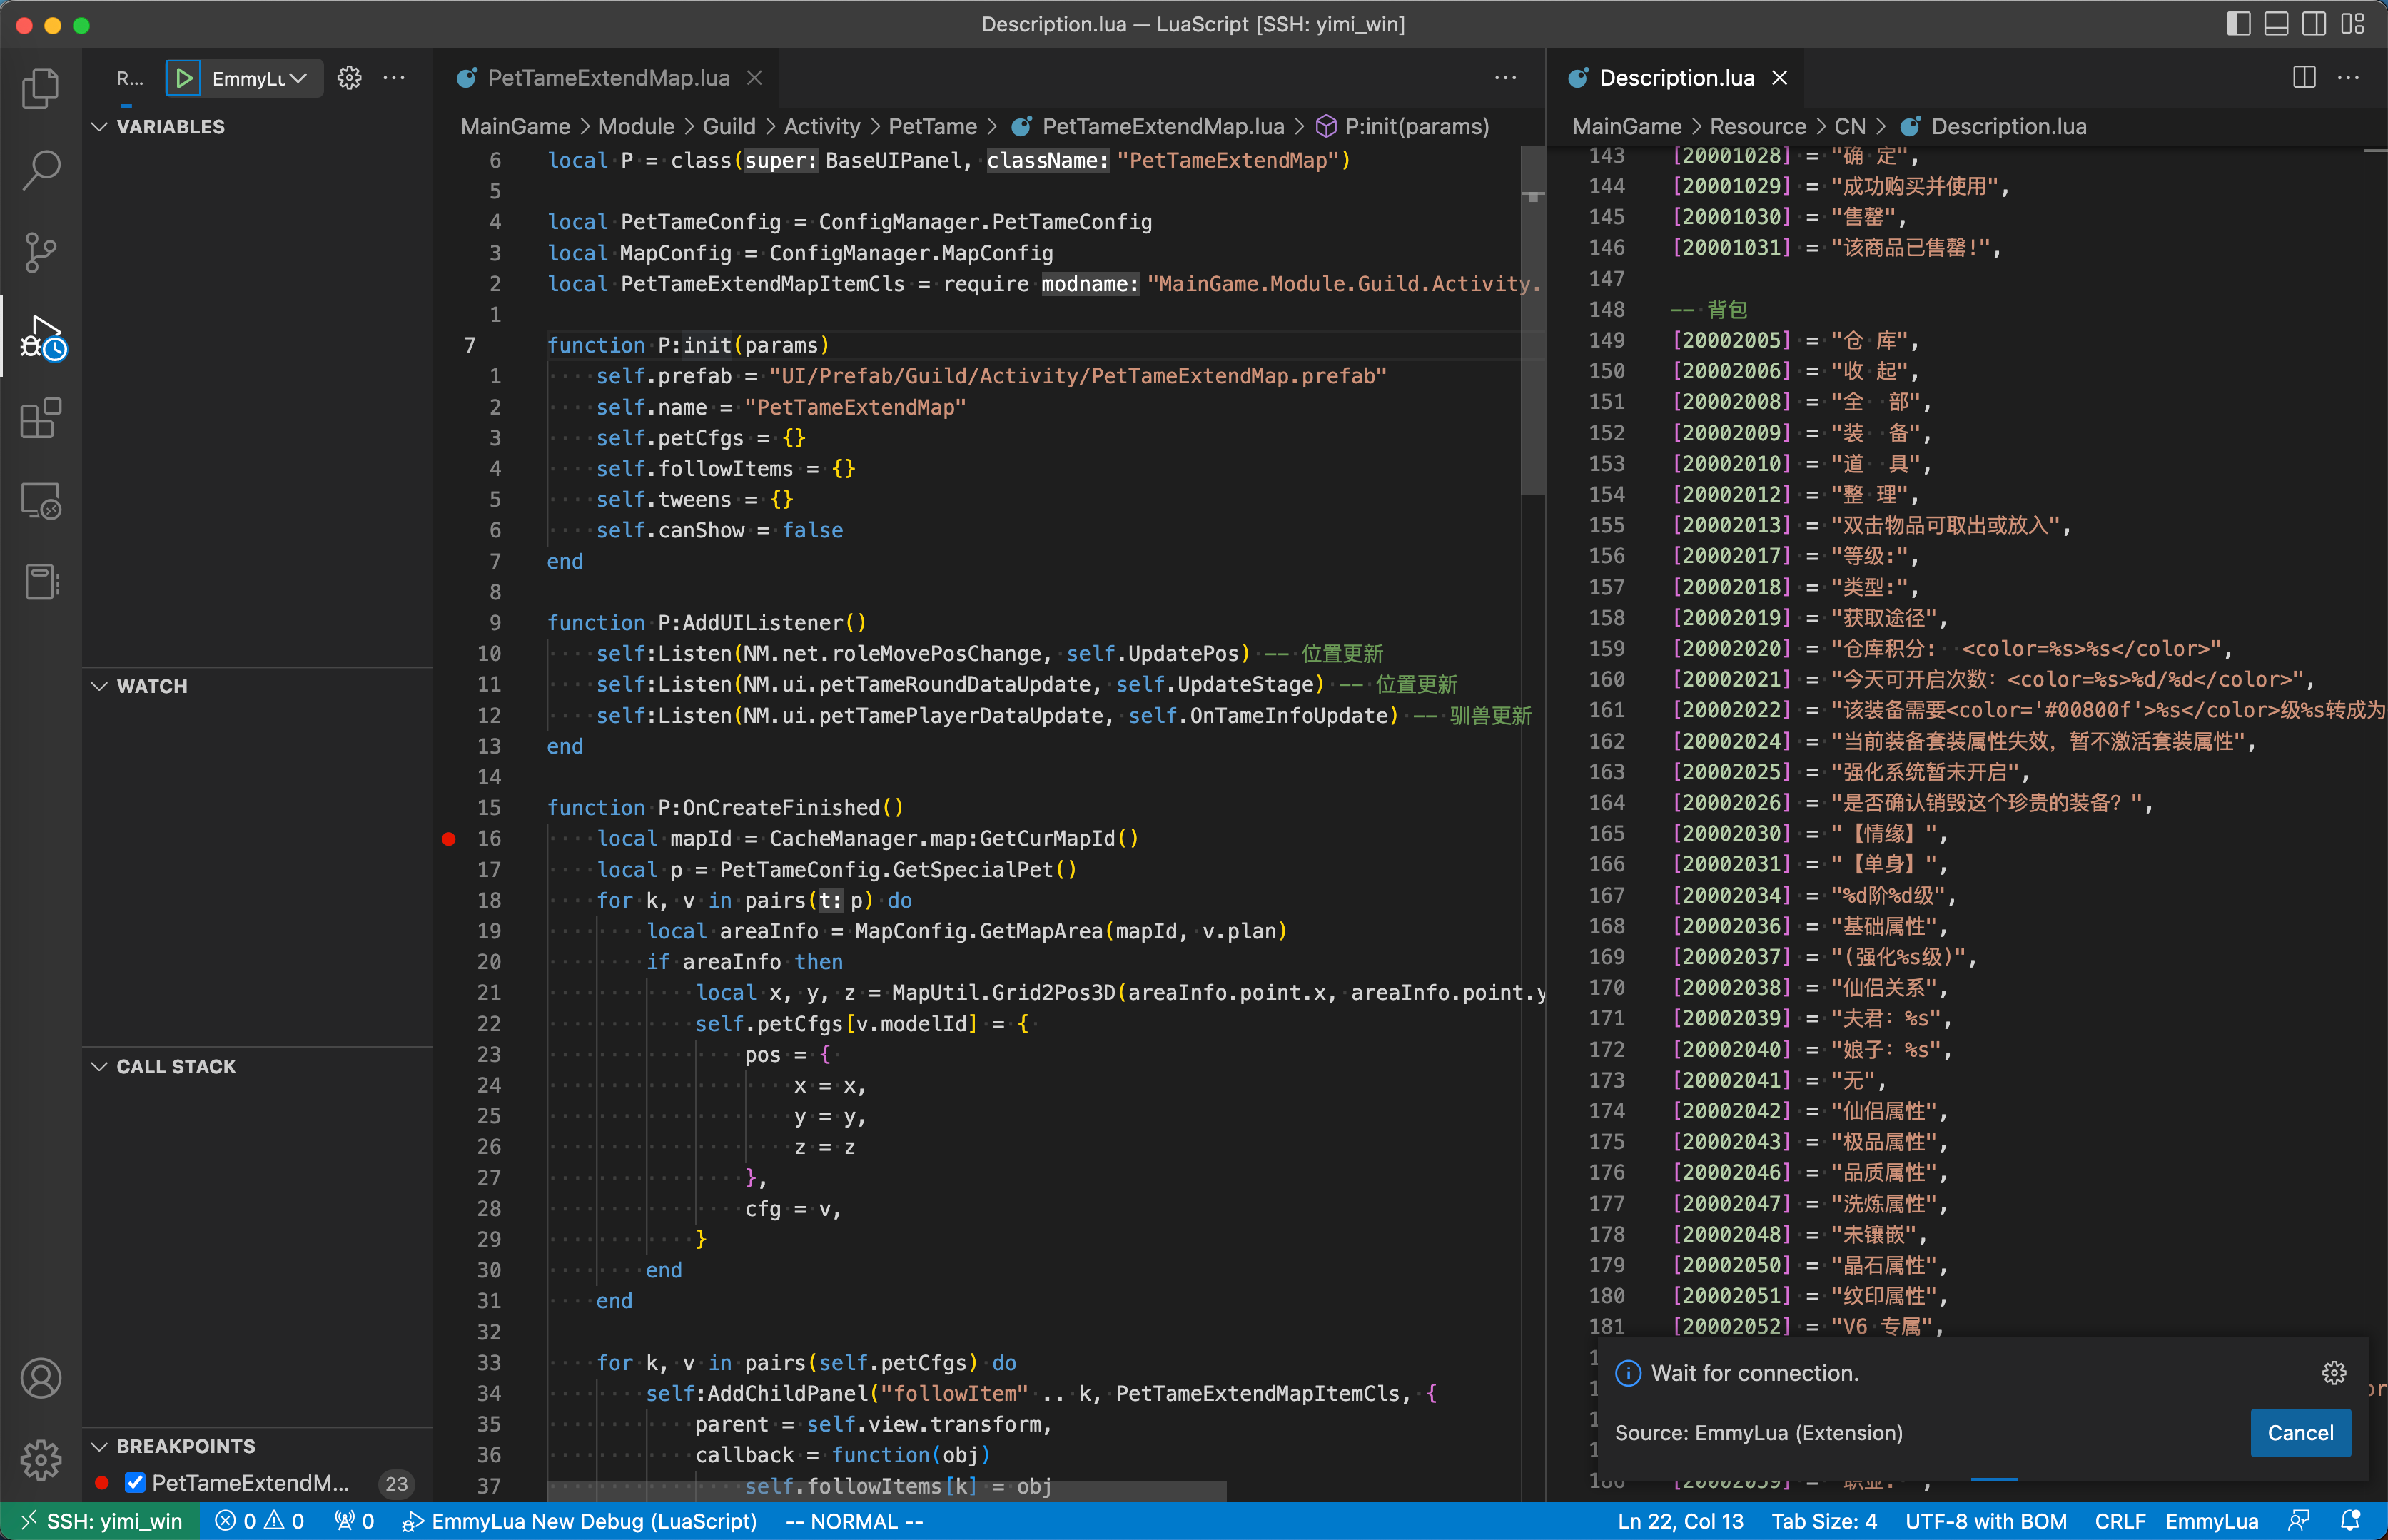The height and width of the screenshot is (1540, 2388).
Task: Click the left editor horizontal scrollbar
Action: pos(887,1491)
